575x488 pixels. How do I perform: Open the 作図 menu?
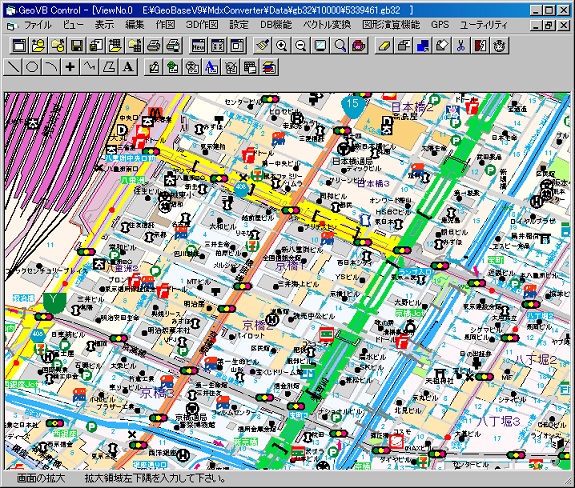point(165,25)
